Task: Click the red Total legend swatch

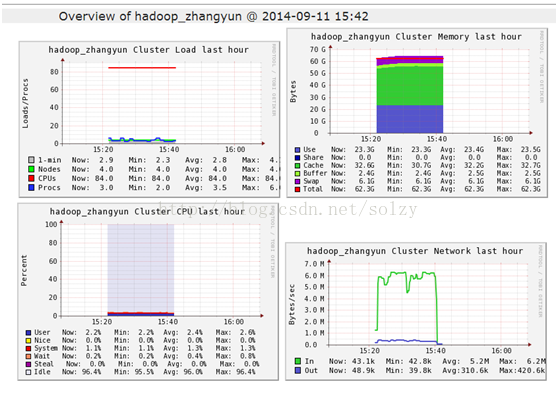Action: pyautogui.click(x=298, y=189)
